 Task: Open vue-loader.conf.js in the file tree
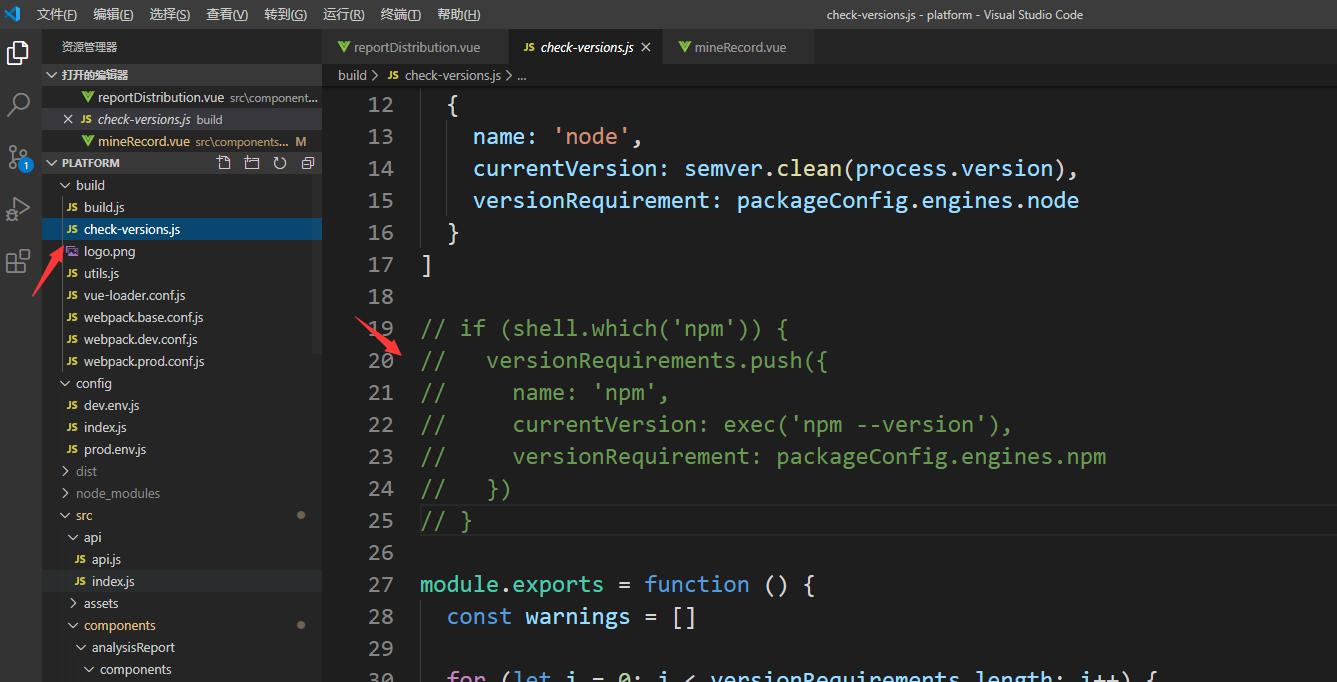182,295
